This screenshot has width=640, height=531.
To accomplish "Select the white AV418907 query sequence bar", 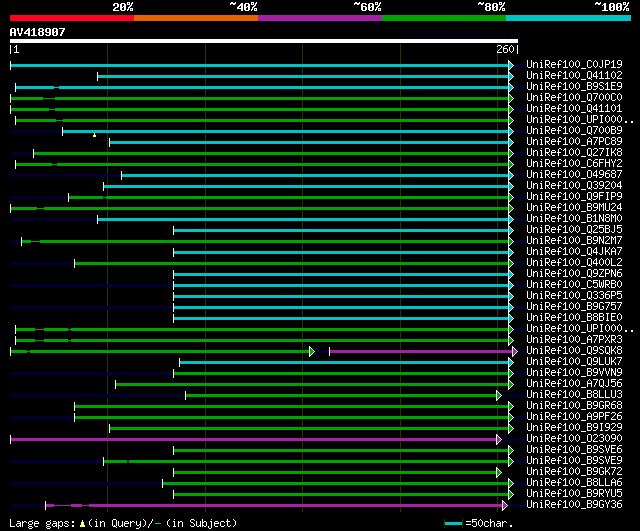I will 264,41.
